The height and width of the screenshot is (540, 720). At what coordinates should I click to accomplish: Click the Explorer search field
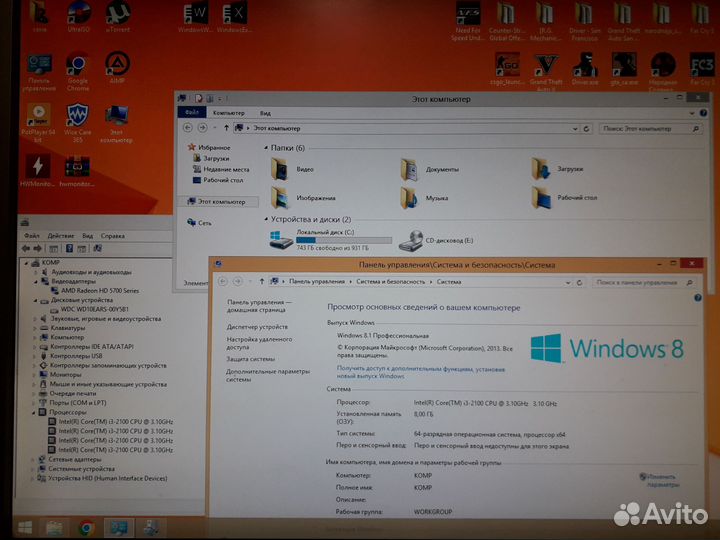pyautogui.click(x=651, y=129)
